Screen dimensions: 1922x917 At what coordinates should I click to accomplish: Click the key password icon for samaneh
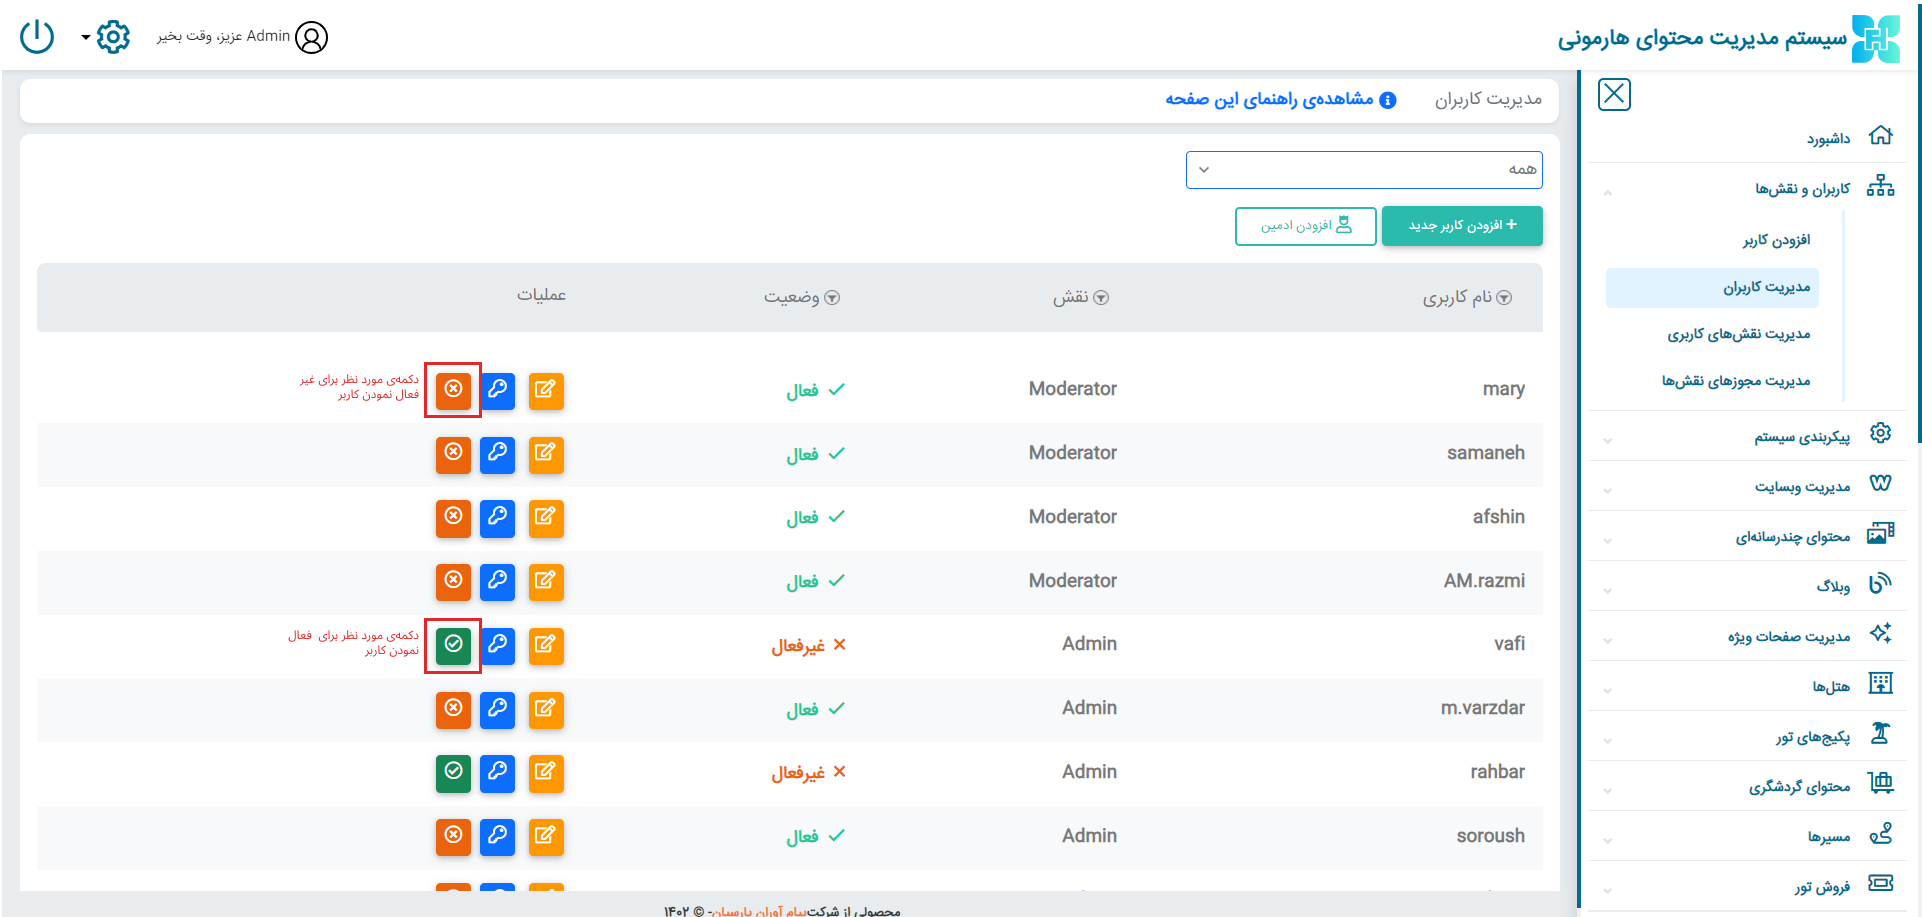497,454
